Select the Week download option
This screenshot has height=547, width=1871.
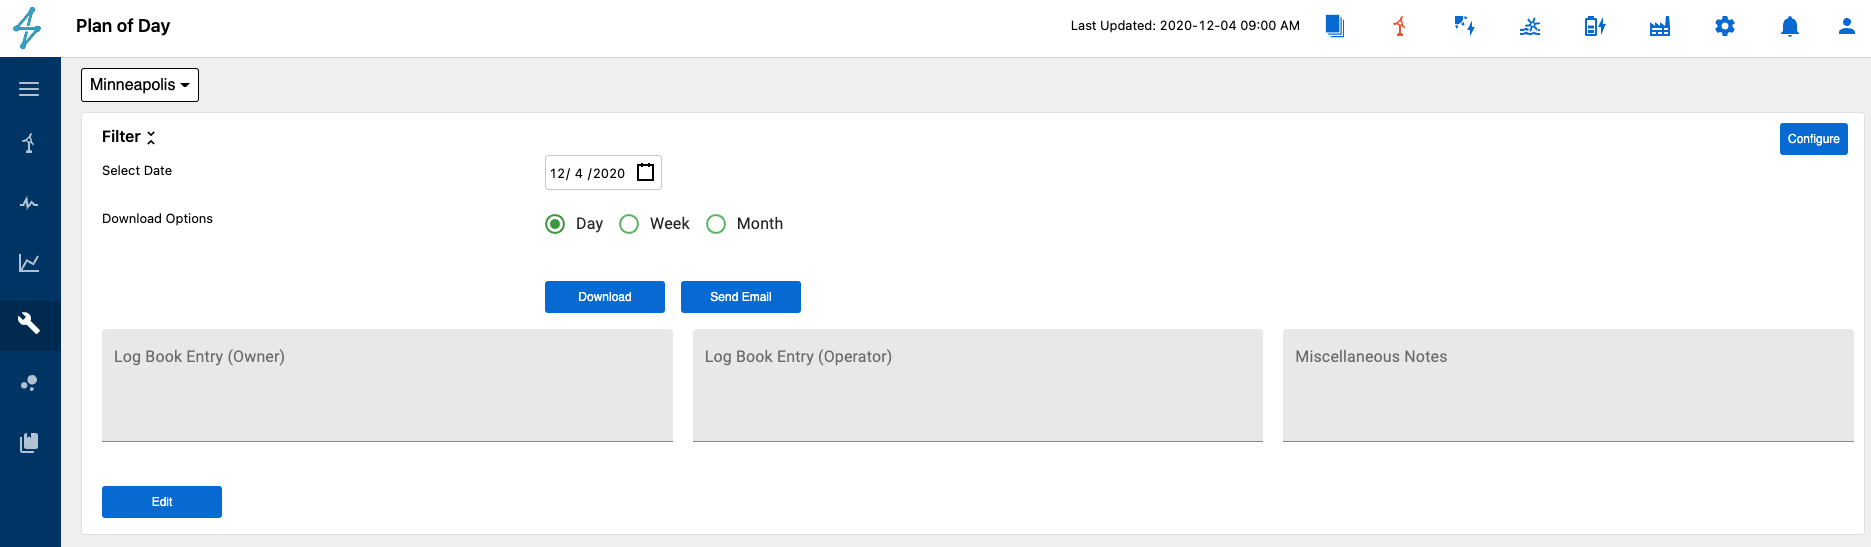tap(629, 224)
